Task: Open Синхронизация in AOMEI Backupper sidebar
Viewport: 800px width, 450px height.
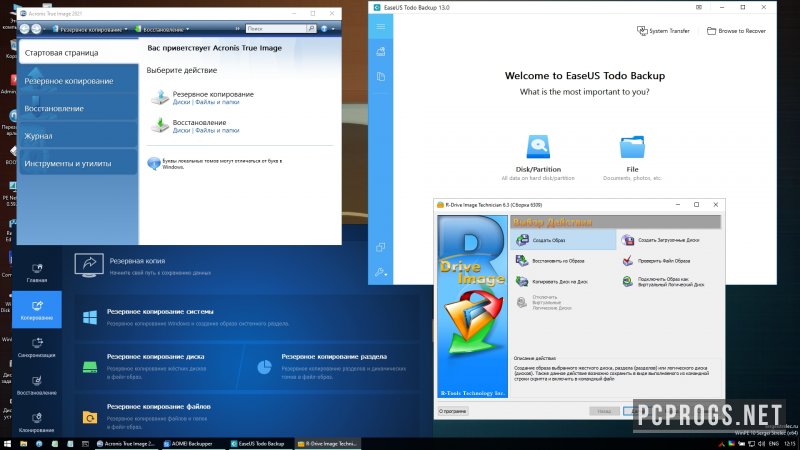Action: coord(37,347)
